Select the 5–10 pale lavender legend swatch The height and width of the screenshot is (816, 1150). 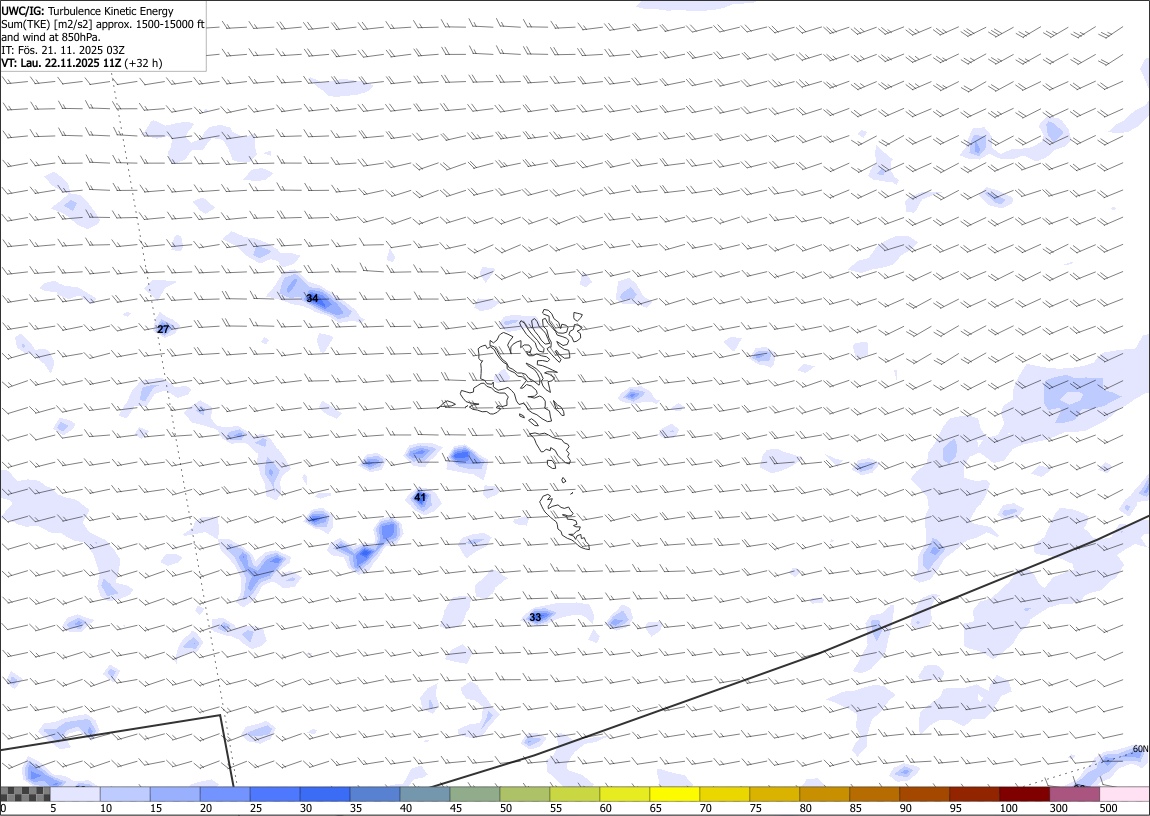click(75, 794)
